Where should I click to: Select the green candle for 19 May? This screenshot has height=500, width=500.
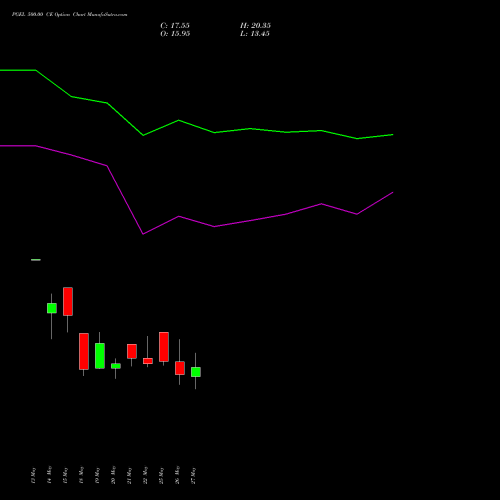[x=100, y=356]
